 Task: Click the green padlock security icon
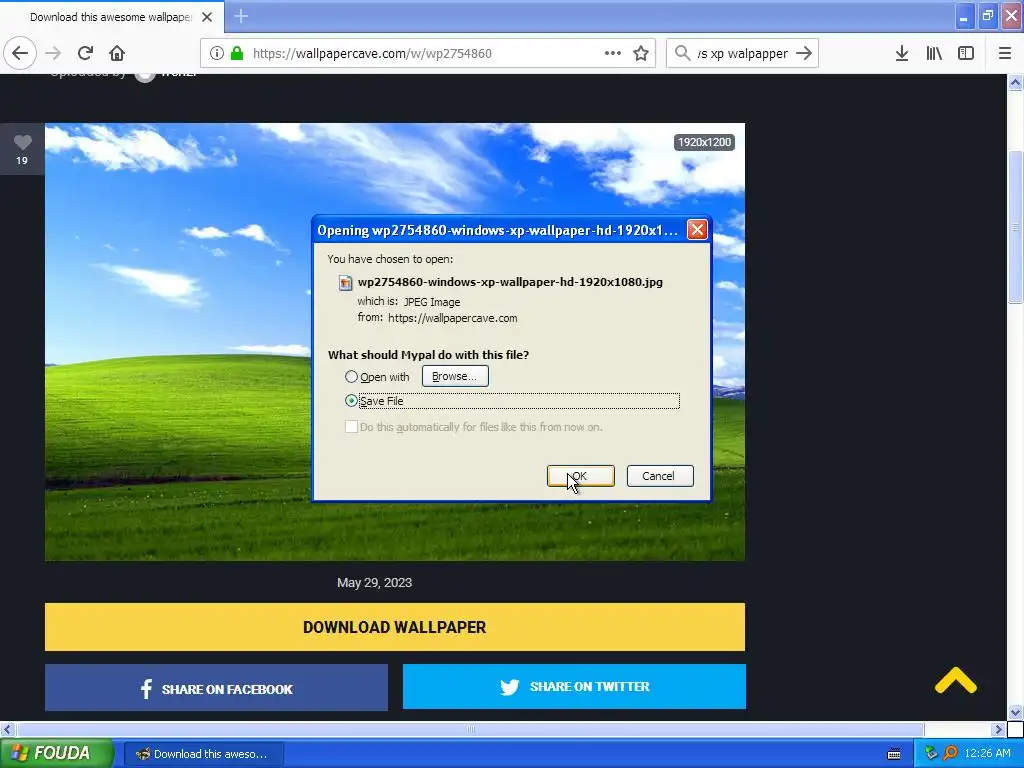(x=237, y=53)
